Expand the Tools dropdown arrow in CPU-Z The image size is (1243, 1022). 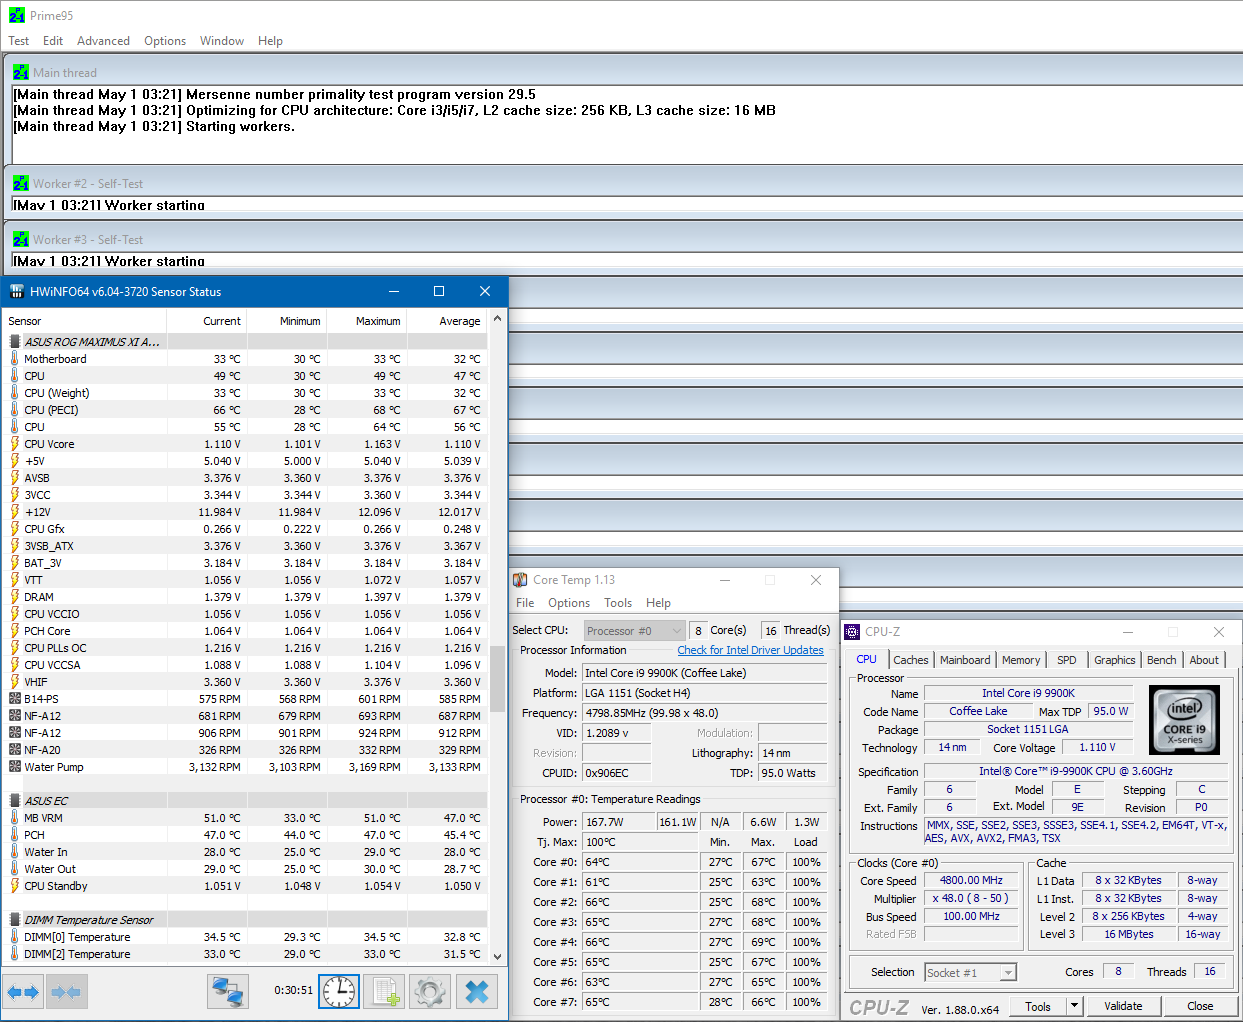pos(1074,1006)
